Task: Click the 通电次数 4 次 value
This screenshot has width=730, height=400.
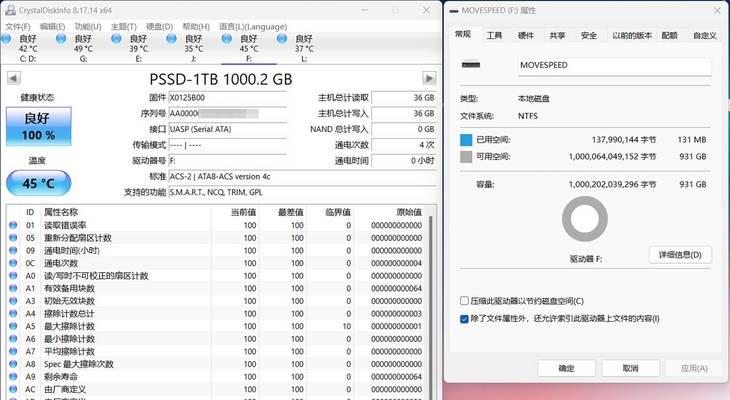Action: click(x=404, y=145)
